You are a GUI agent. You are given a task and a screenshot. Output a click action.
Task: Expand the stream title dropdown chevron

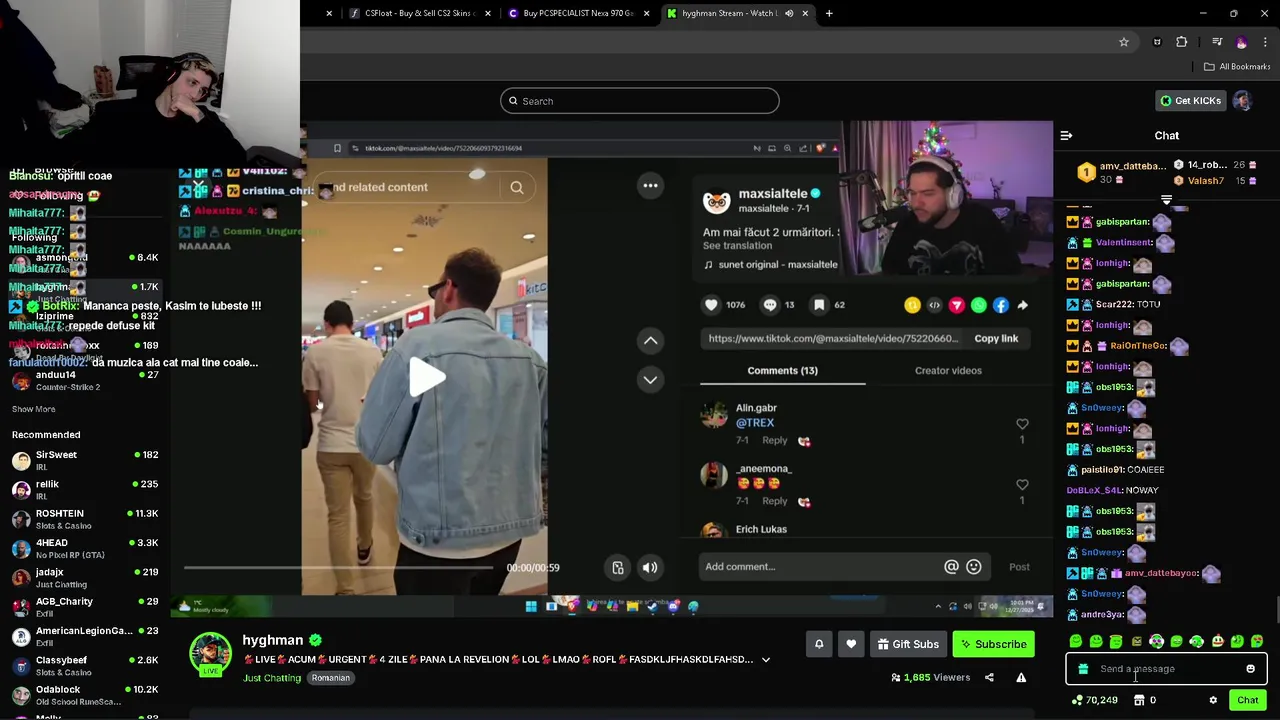pos(766,660)
